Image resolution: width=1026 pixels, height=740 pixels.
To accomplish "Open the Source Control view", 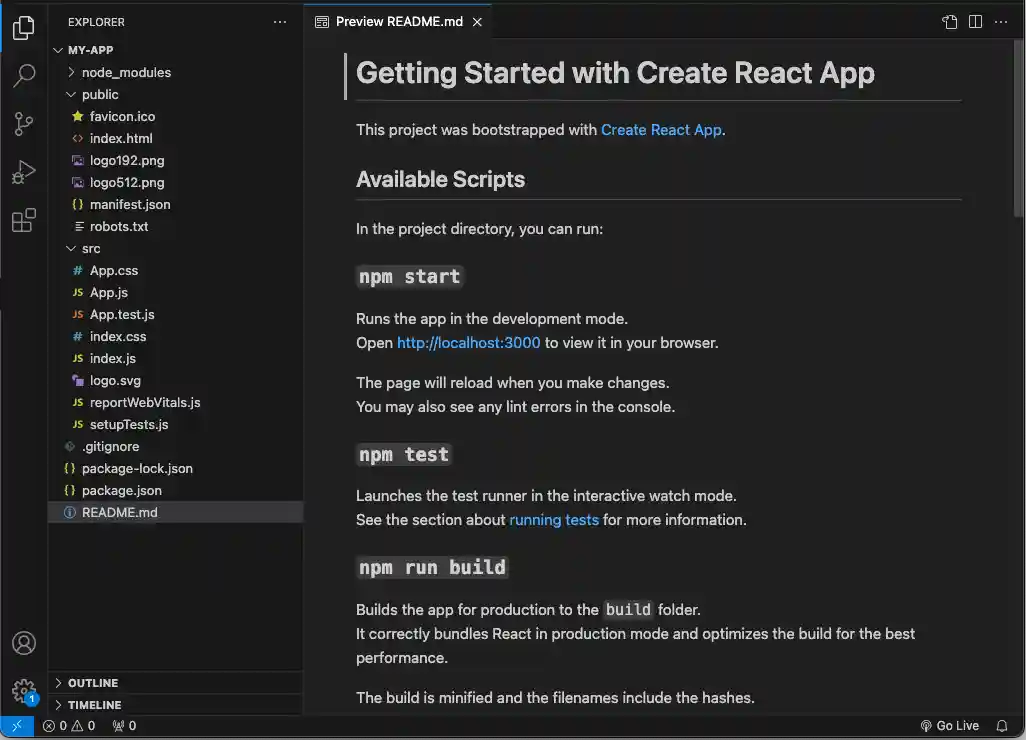I will click(24, 124).
